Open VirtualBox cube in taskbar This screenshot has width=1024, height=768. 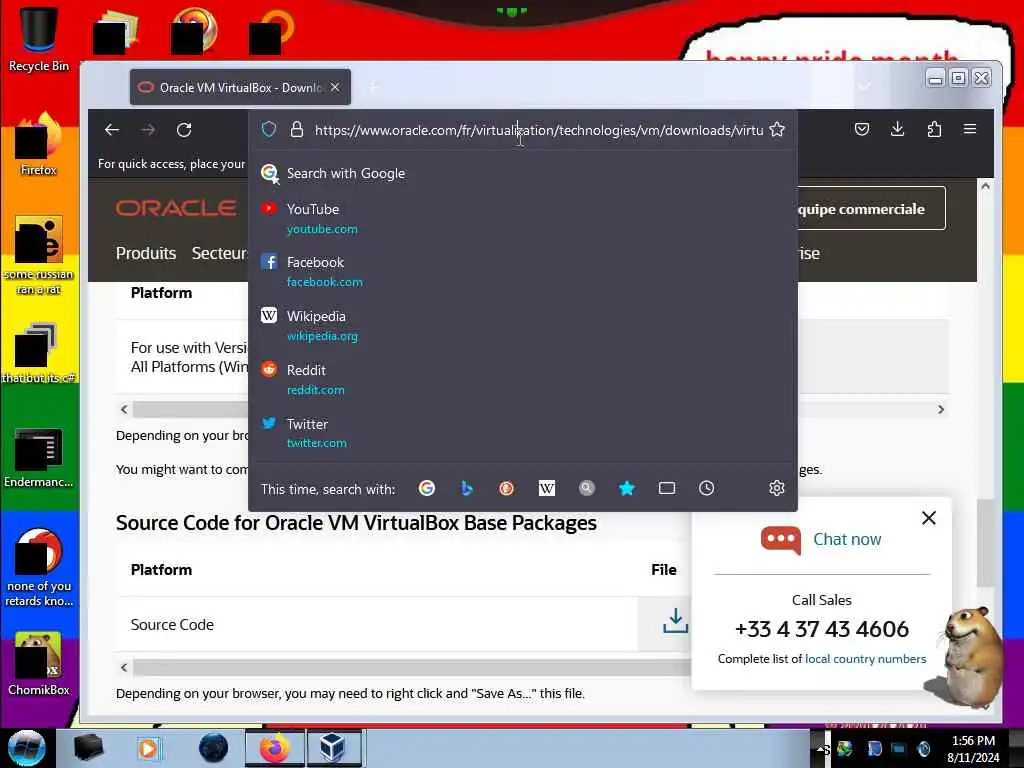point(332,748)
